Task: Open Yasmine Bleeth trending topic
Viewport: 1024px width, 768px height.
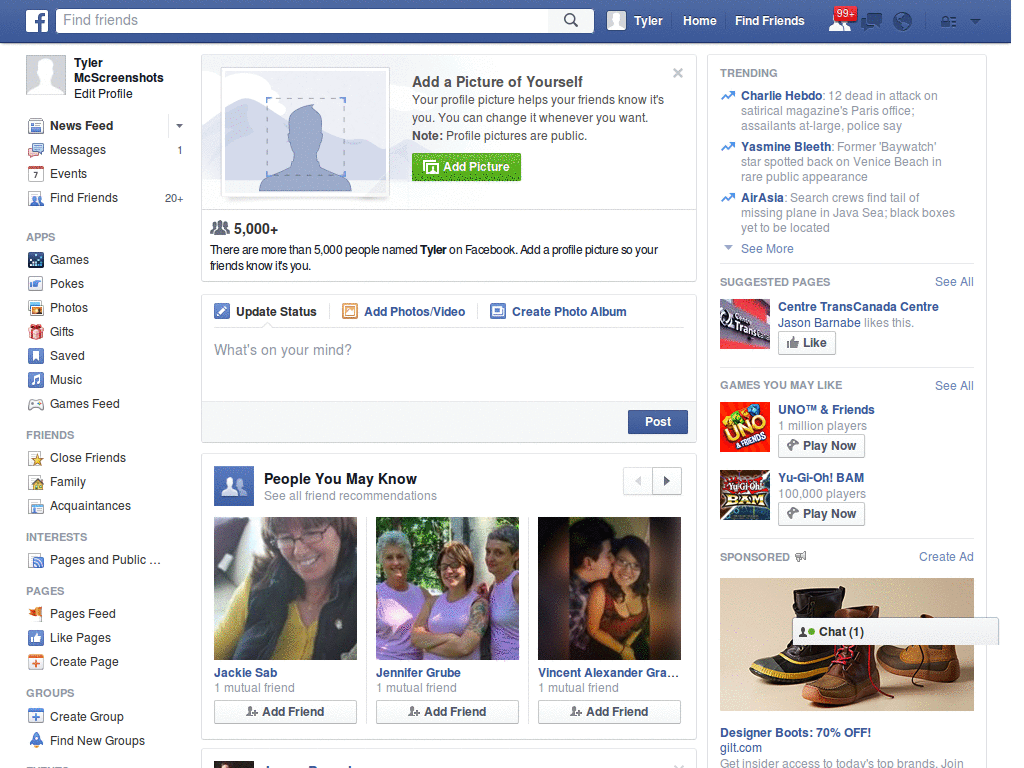Action: tap(786, 147)
